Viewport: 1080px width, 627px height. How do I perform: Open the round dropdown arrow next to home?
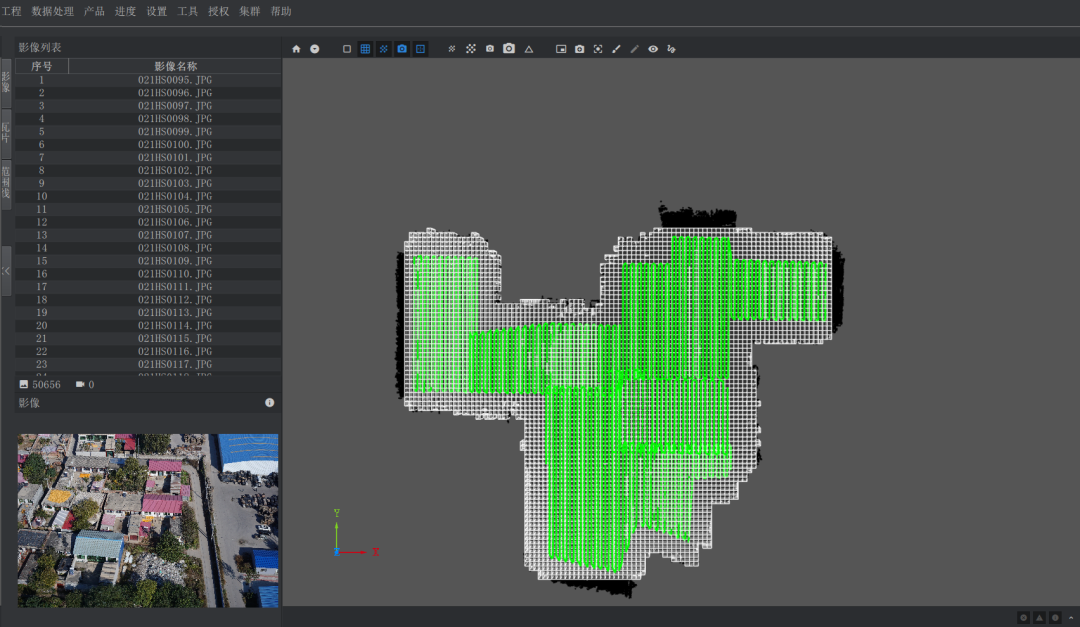click(314, 48)
